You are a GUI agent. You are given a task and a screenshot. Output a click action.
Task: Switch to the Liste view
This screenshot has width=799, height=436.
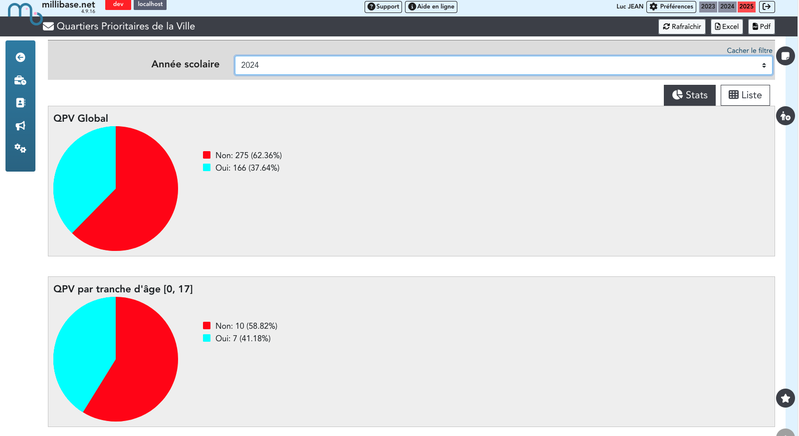coord(745,95)
